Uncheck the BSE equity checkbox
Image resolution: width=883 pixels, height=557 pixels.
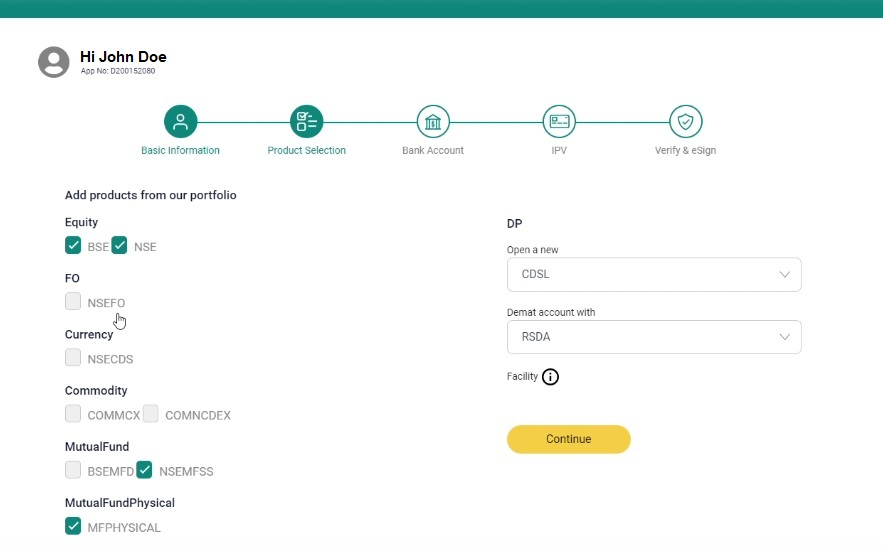click(x=73, y=246)
